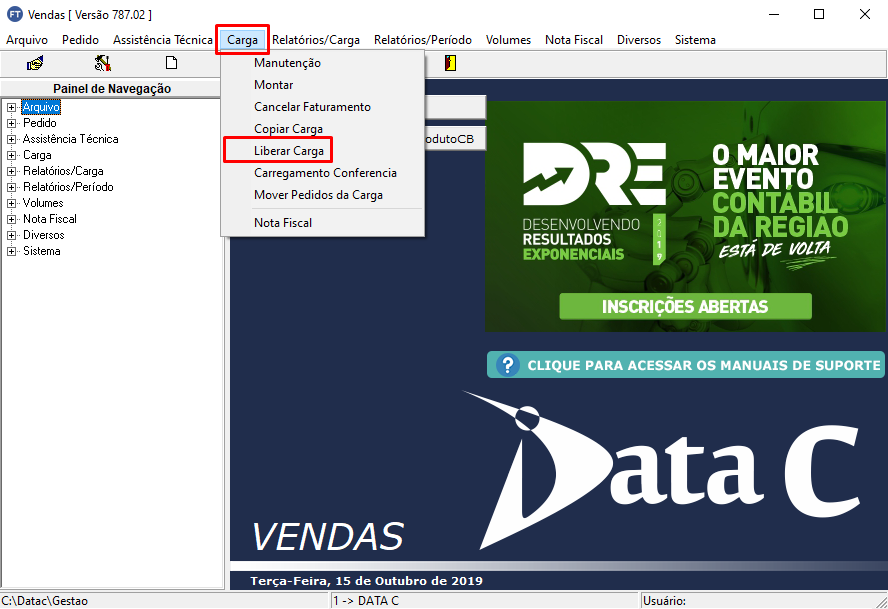
Task: Expand the Diversos tree node
Action: pos(11,235)
